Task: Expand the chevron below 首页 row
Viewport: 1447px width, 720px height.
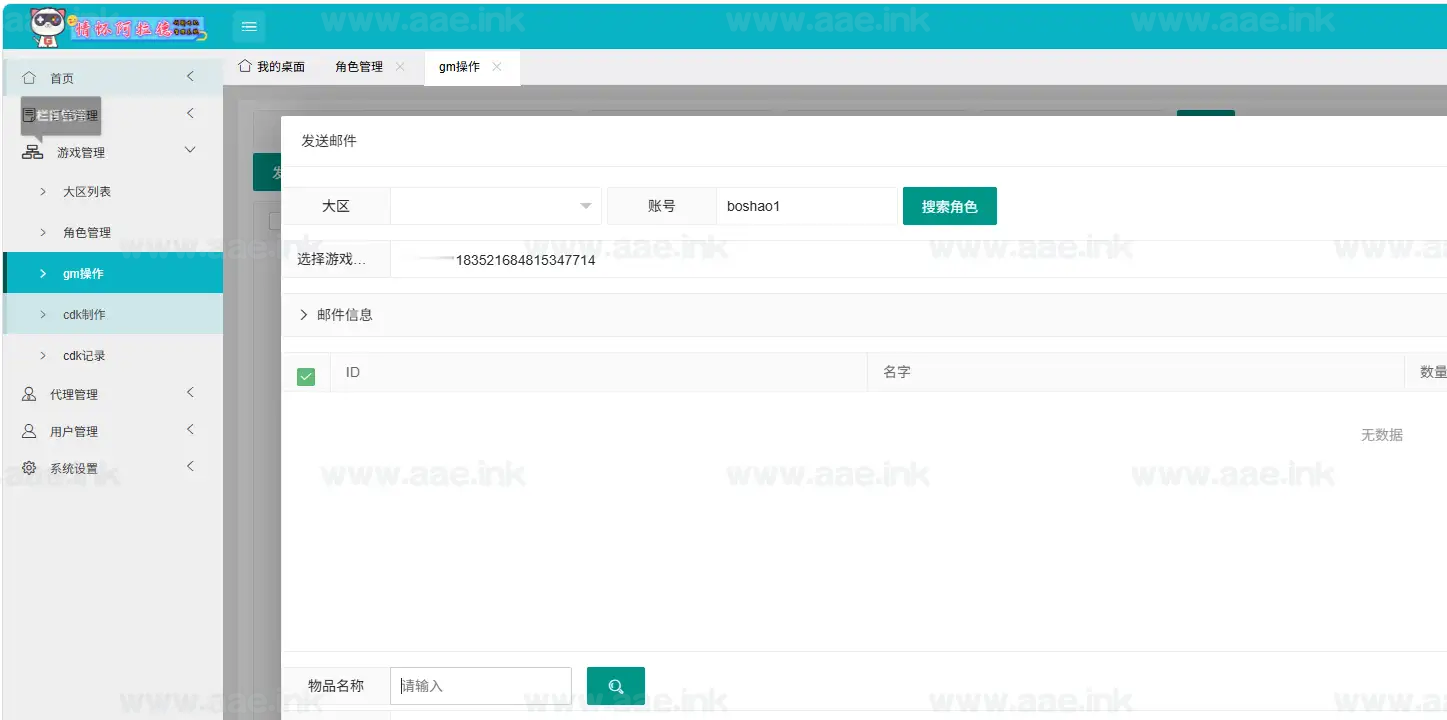Action: pyautogui.click(x=190, y=114)
